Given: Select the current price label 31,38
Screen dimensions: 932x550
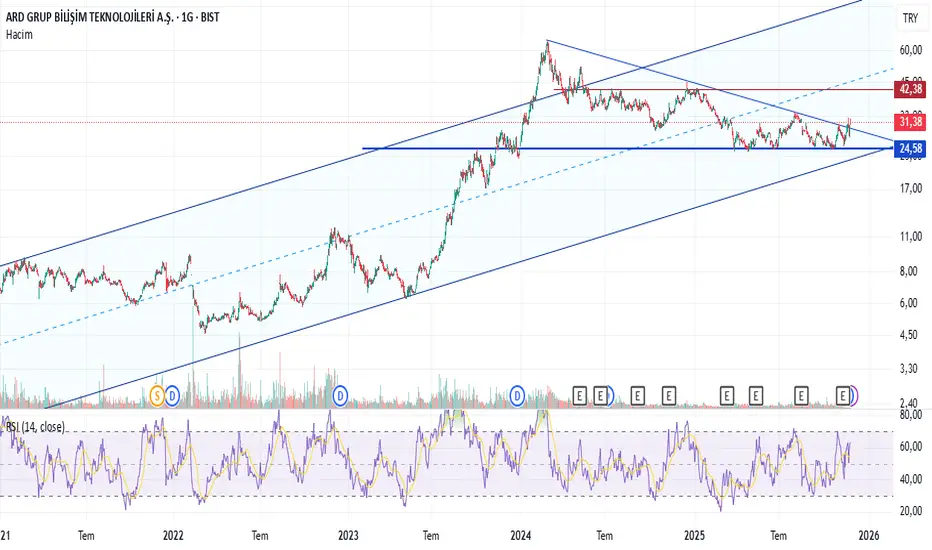Looking at the screenshot, I should pos(910,122).
